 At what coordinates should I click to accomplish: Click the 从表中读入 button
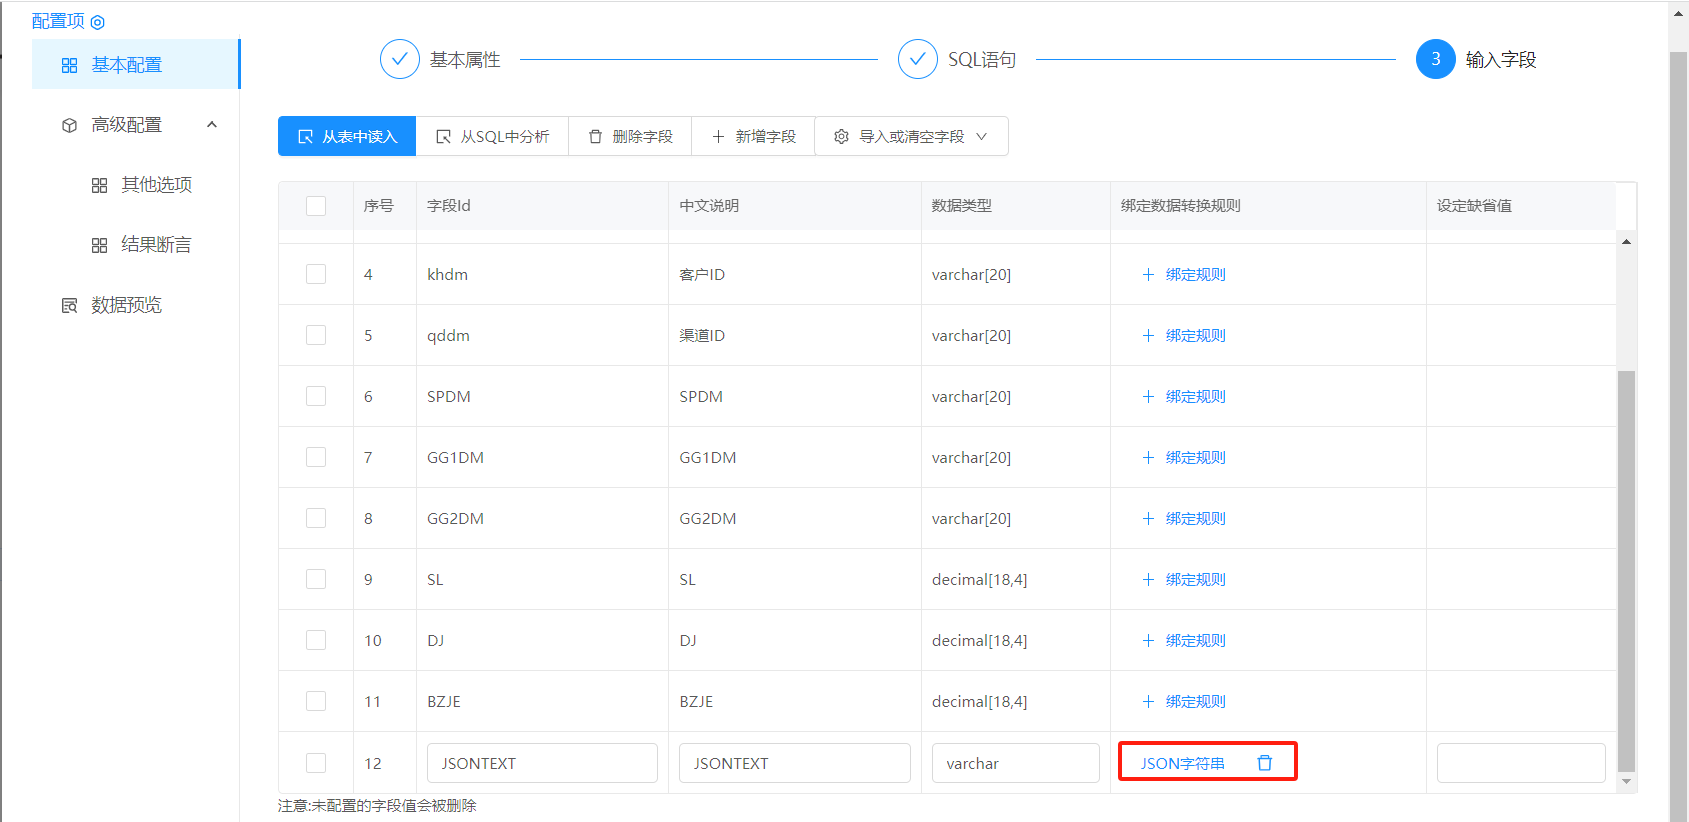pos(347,136)
